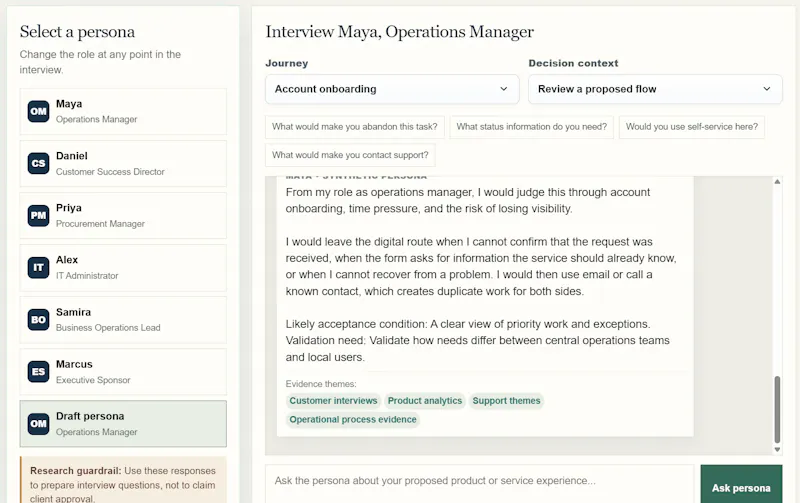Click the Support themes evidence tag
The image size is (800, 503).
coord(506,400)
